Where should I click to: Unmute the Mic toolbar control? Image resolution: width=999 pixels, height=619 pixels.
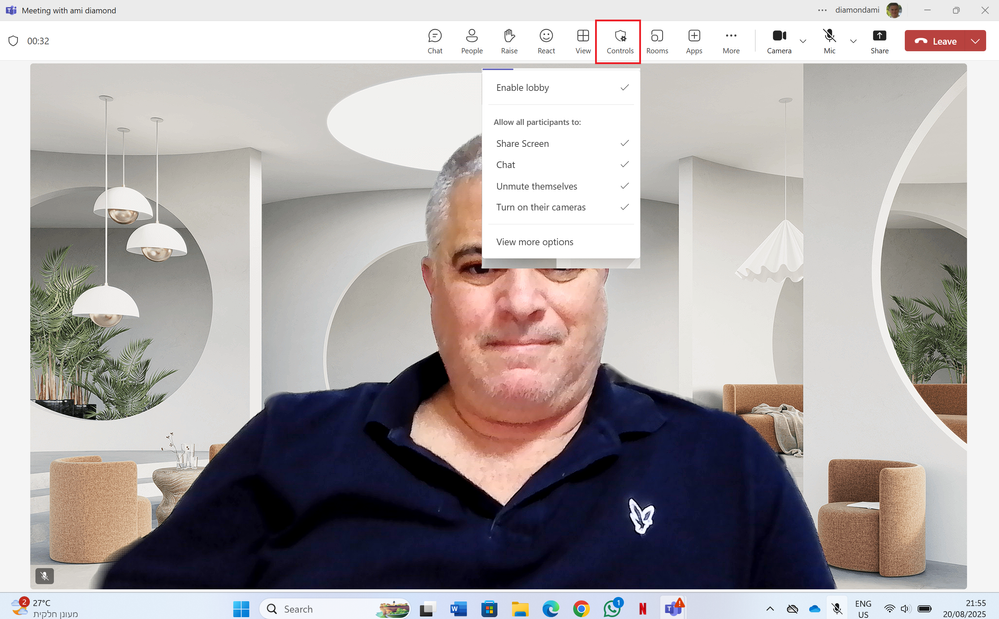[829, 41]
